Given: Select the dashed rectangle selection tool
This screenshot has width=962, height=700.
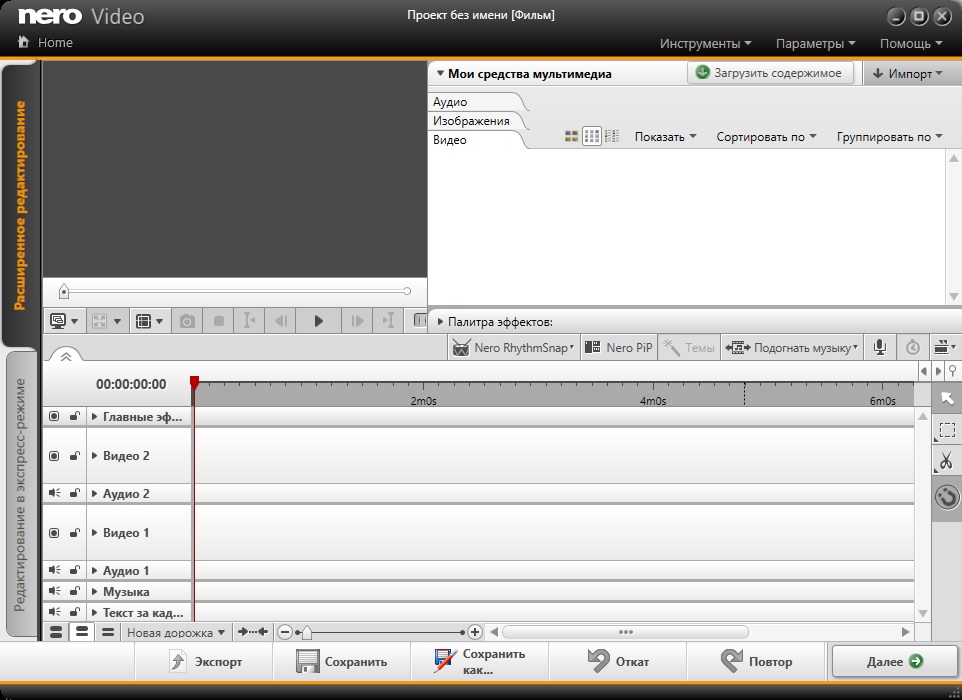Looking at the screenshot, I should tap(947, 430).
